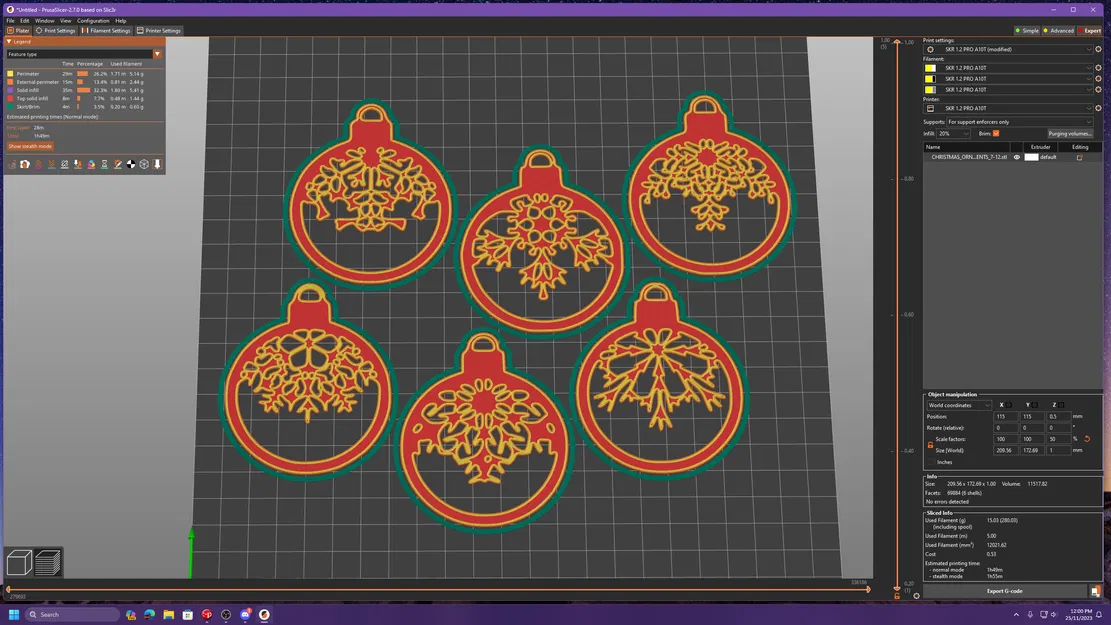The image size is (1111, 625).
Task: Open World coordinates dropdown
Action: [x=959, y=405]
